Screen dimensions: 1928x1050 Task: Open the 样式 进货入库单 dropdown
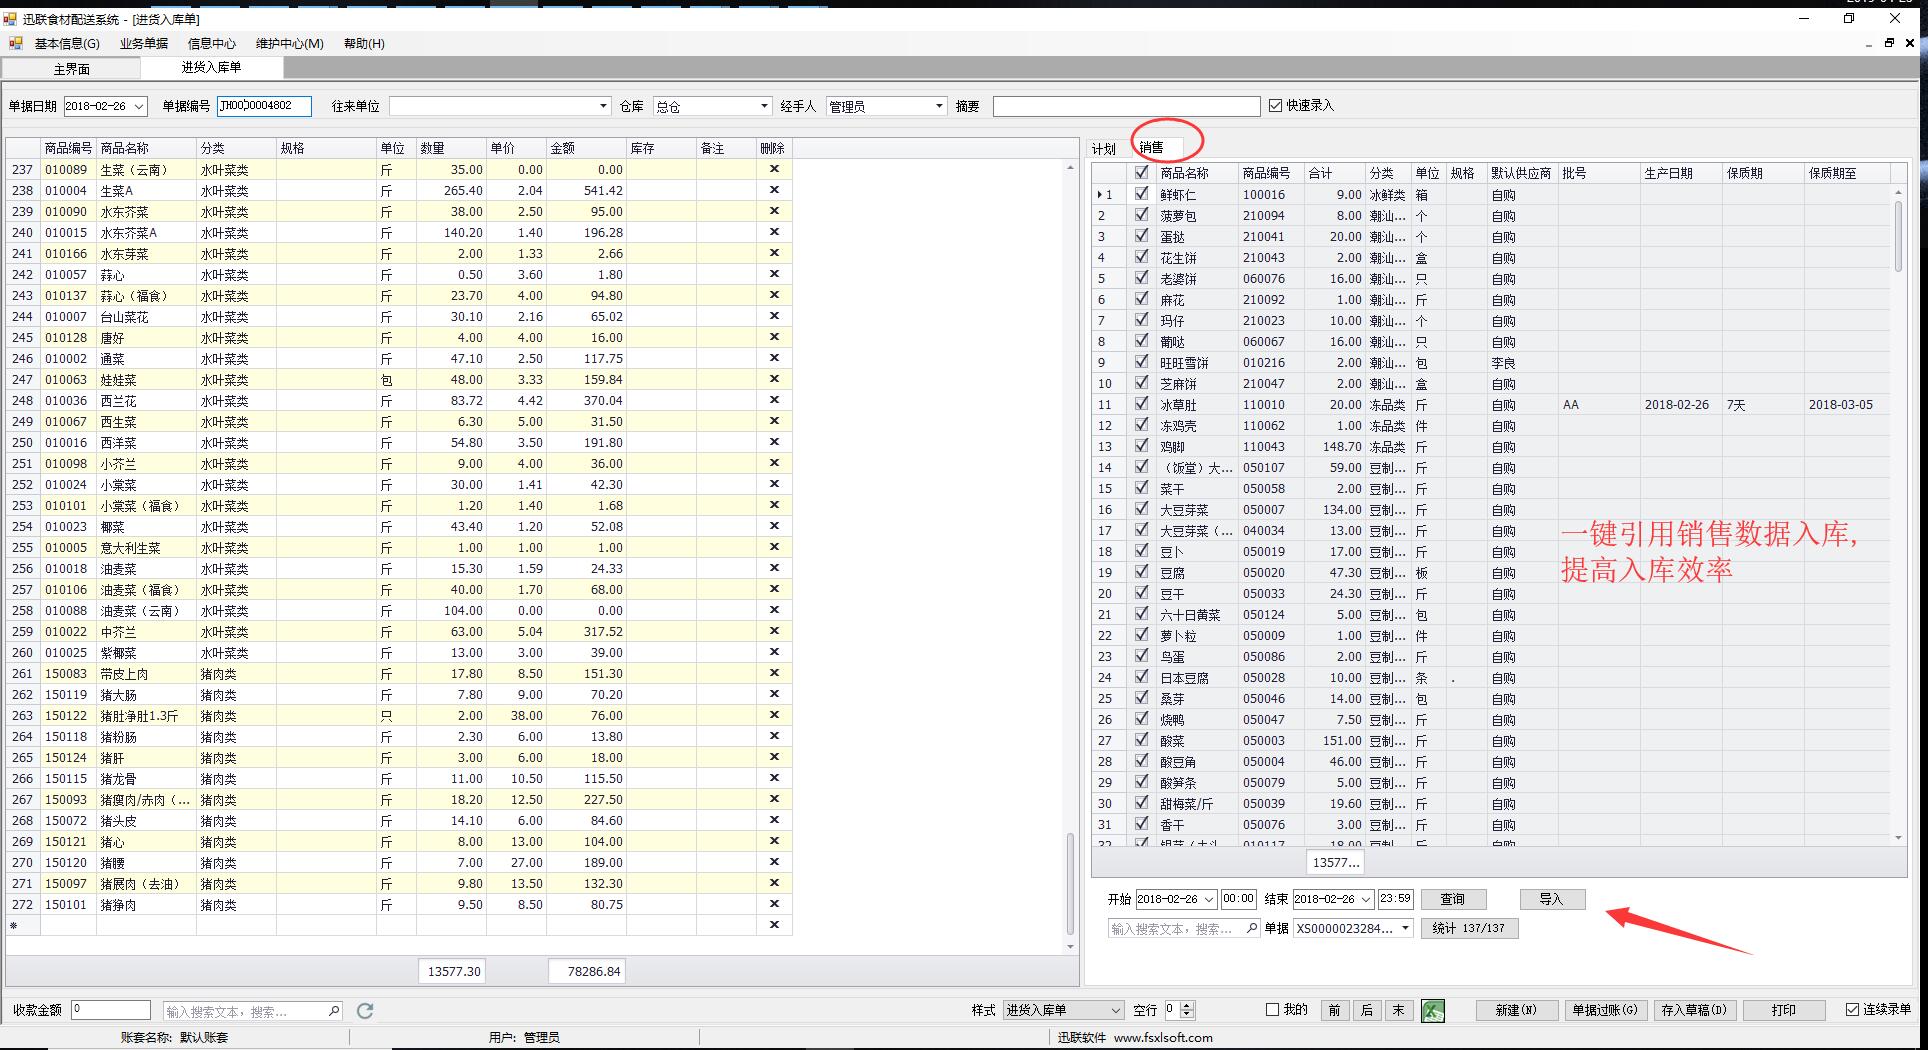tap(1115, 1010)
